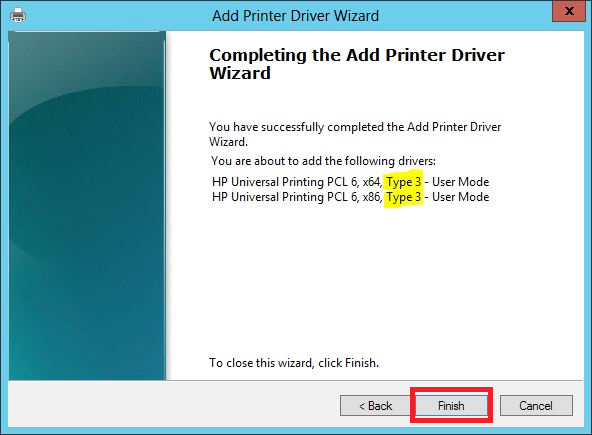Select the HP Universal Printing x86 driver line
592x435 pixels.
pyautogui.click(x=350, y=197)
